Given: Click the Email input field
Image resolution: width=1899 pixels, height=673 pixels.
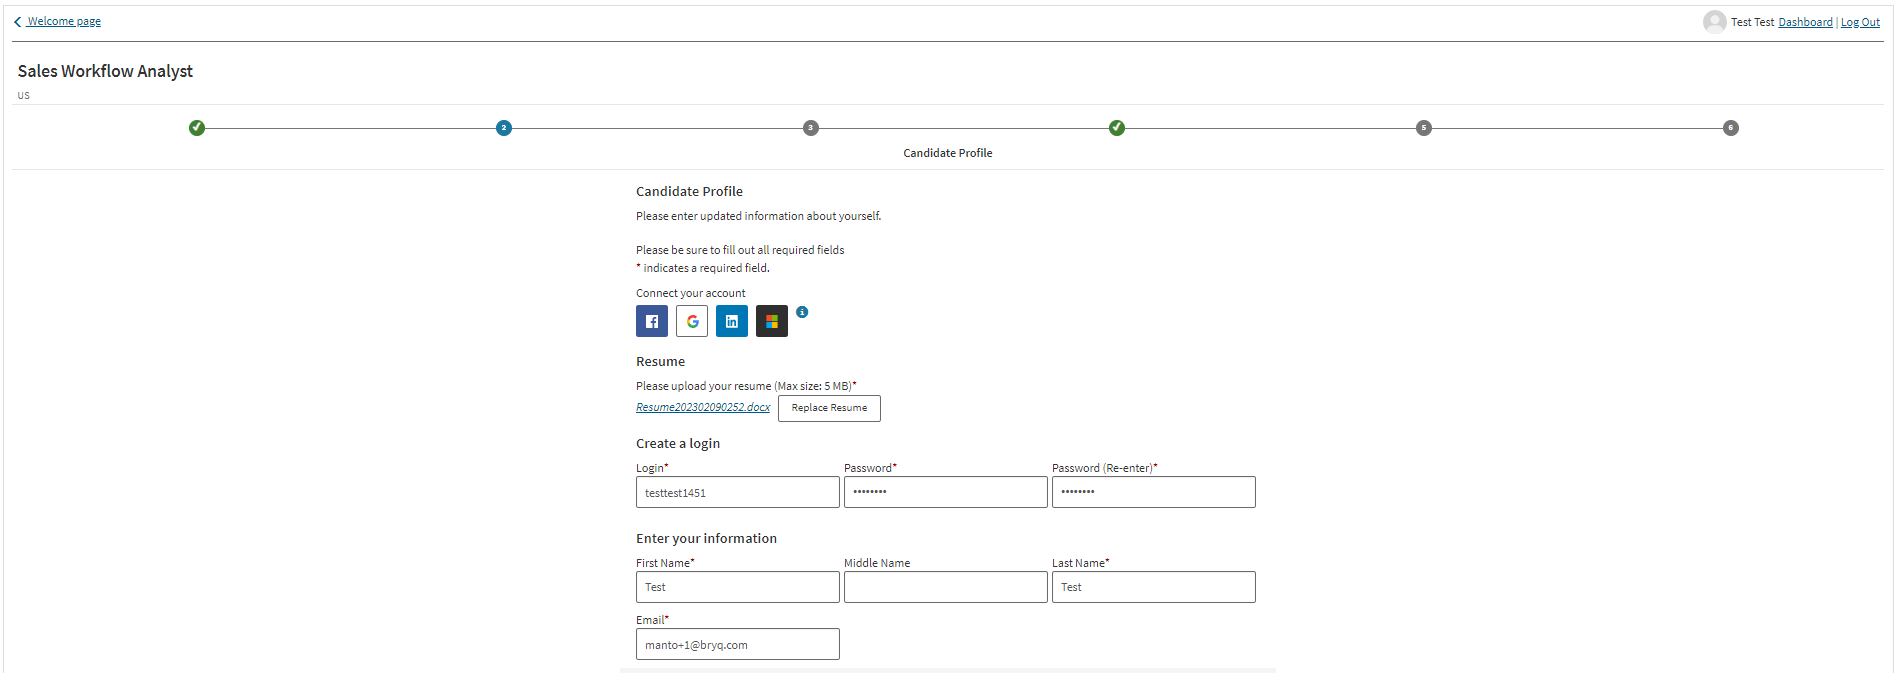Looking at the screenshot, I should point(738,645).
